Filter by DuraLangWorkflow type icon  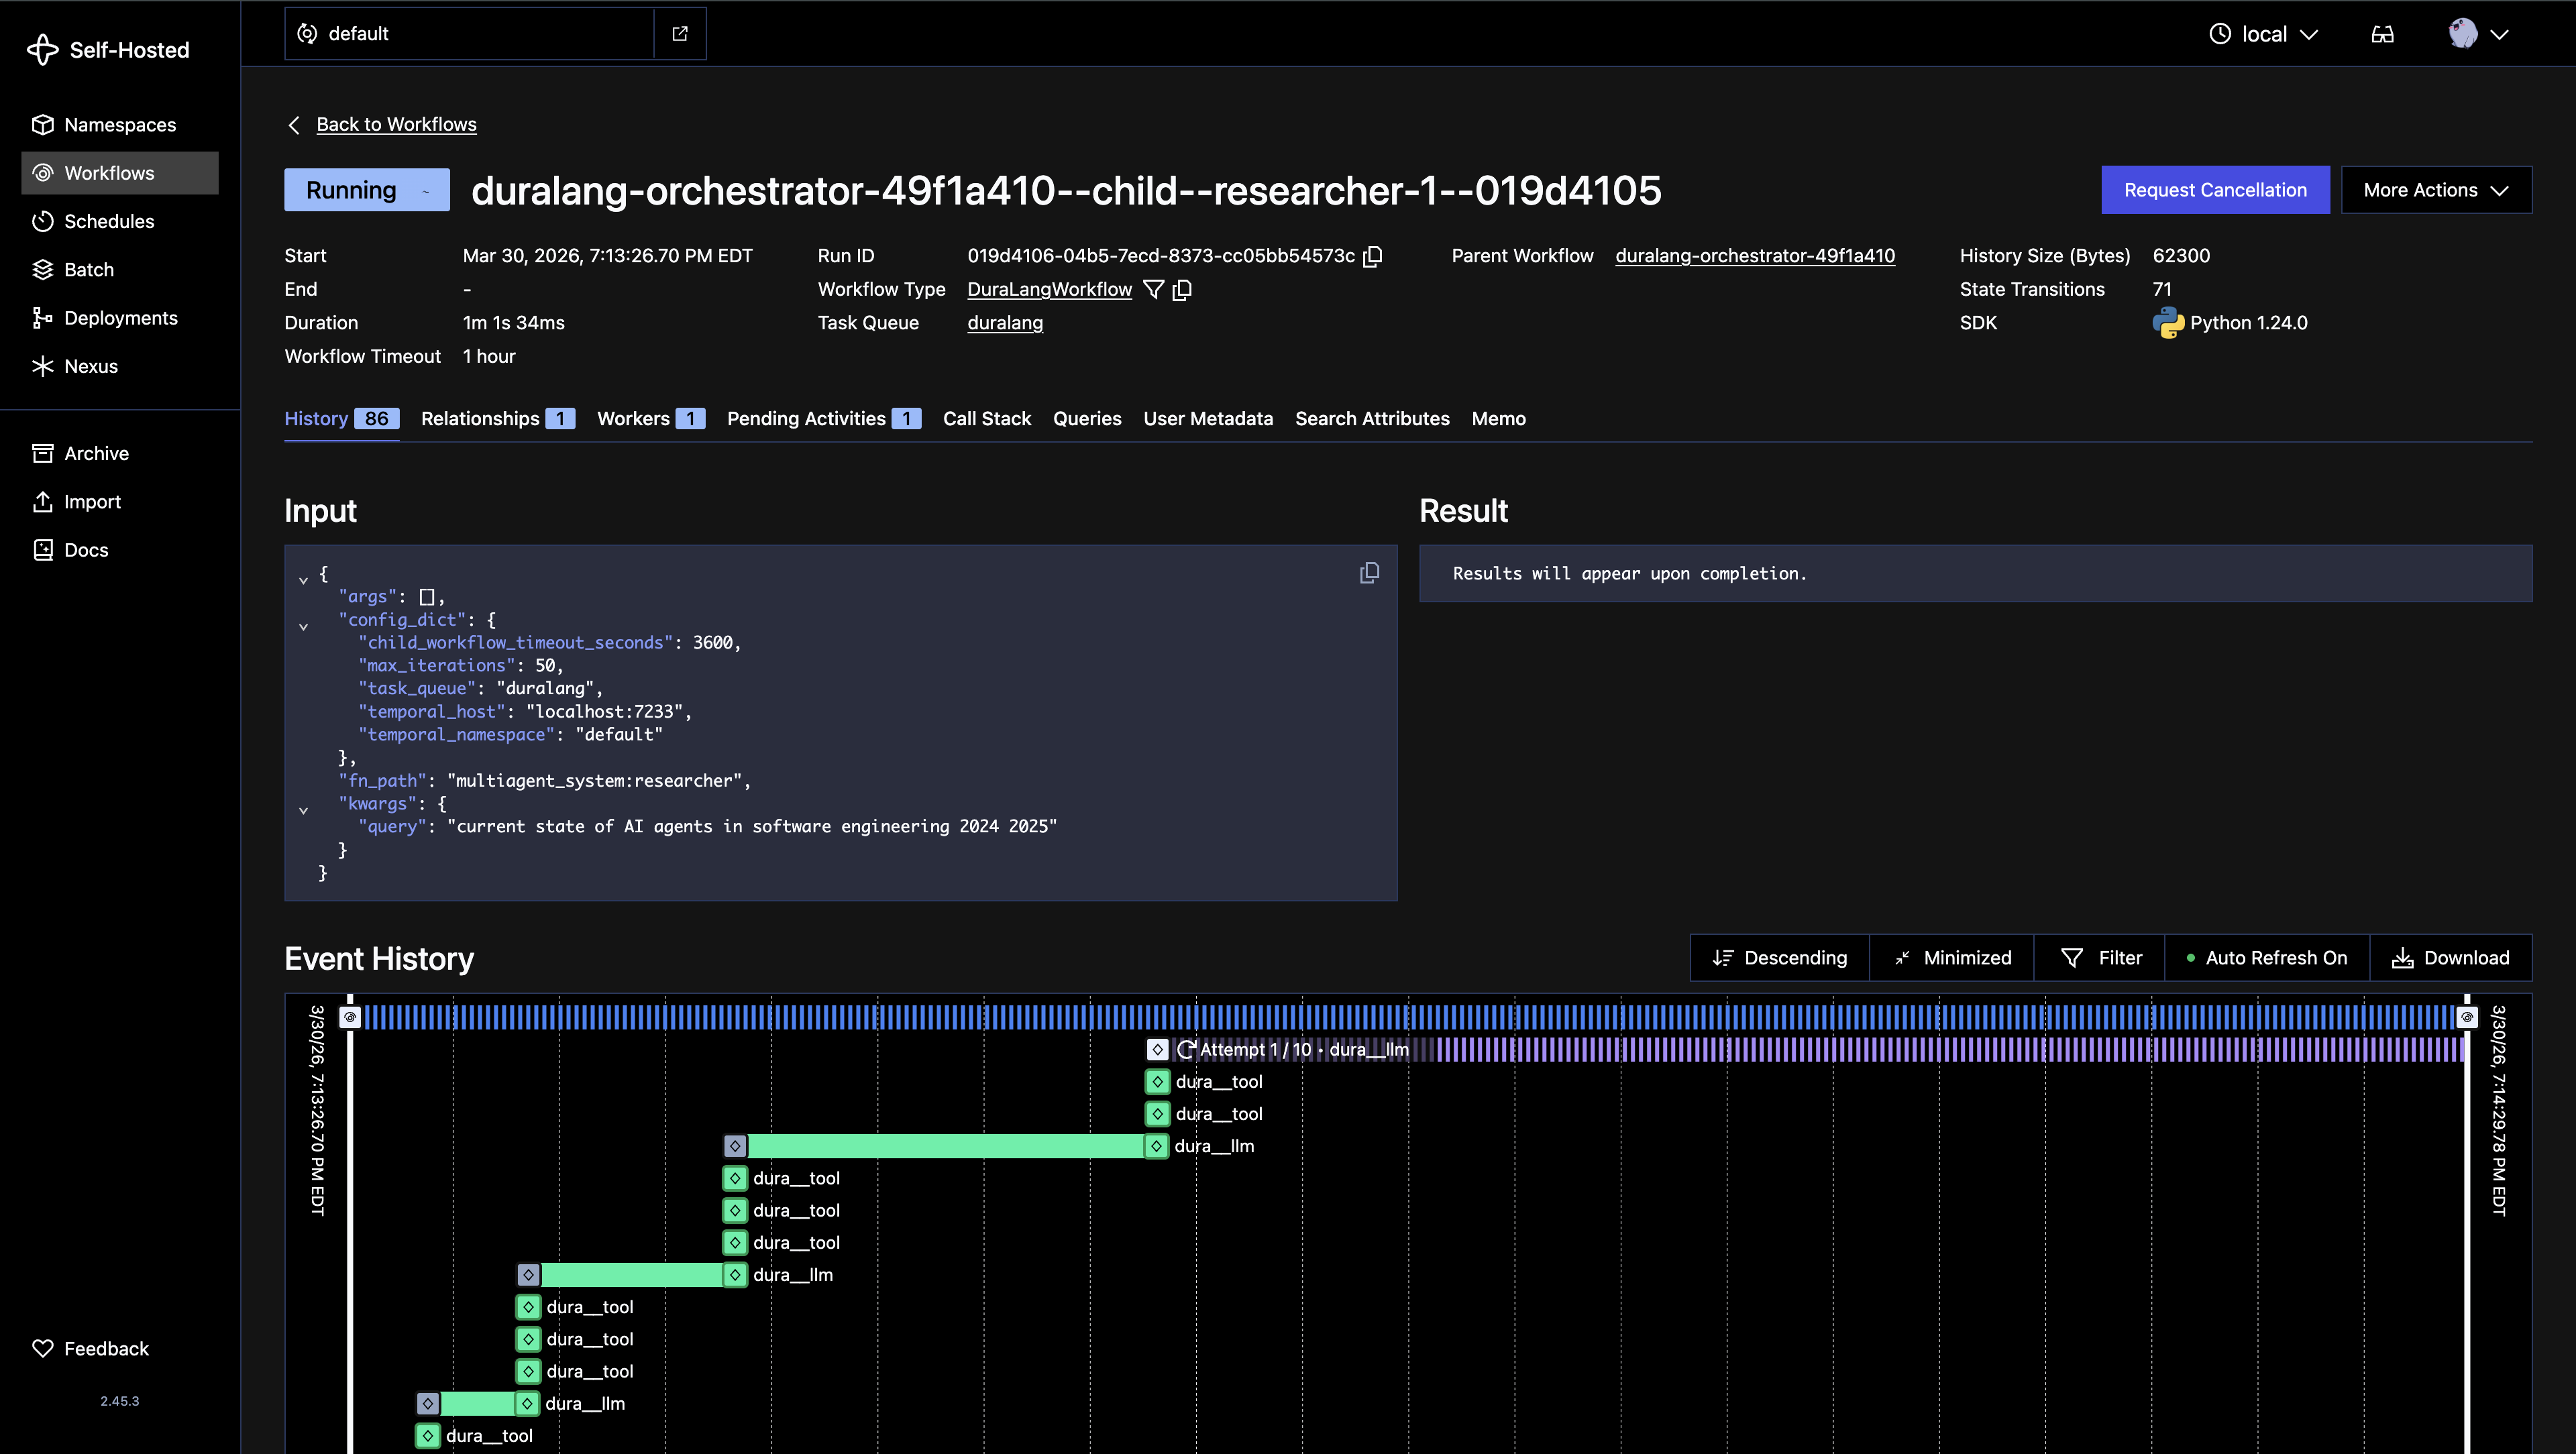pyautogui.click(x=1153, y=289)
